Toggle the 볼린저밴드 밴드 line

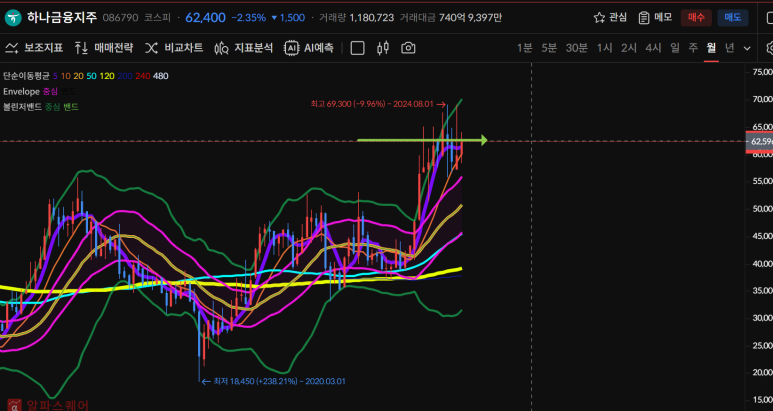70,106
